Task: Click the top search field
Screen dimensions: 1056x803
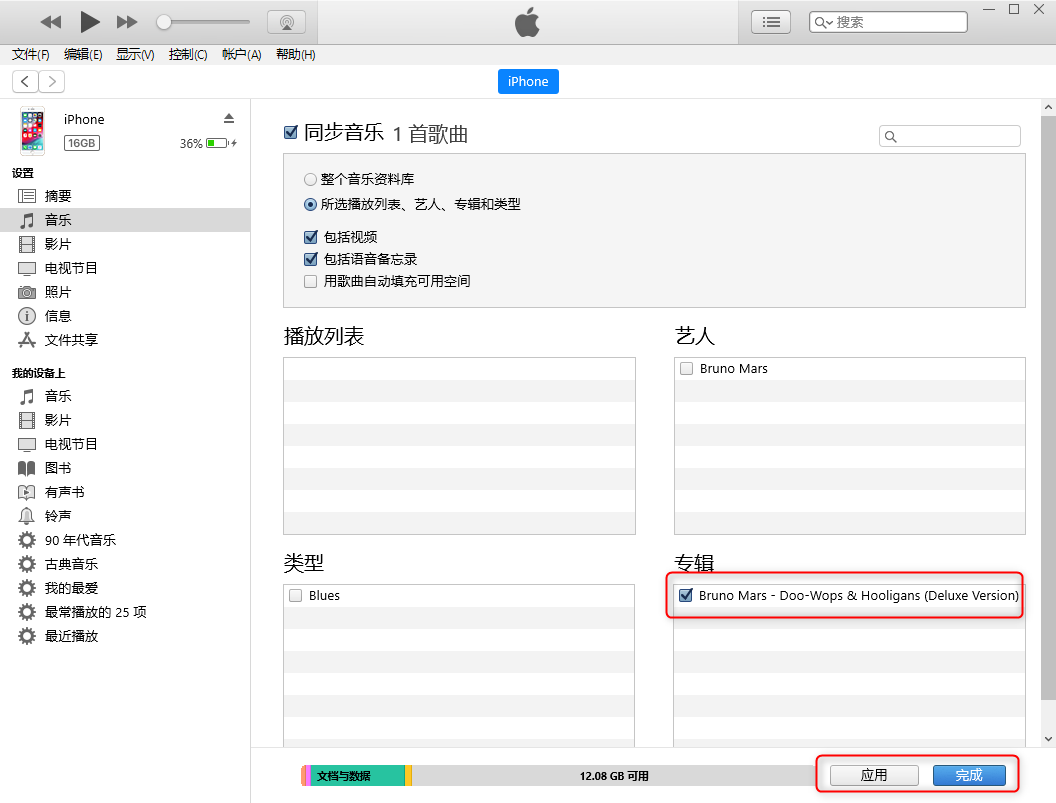Action: pyautogui.click(x=888, y=22)
